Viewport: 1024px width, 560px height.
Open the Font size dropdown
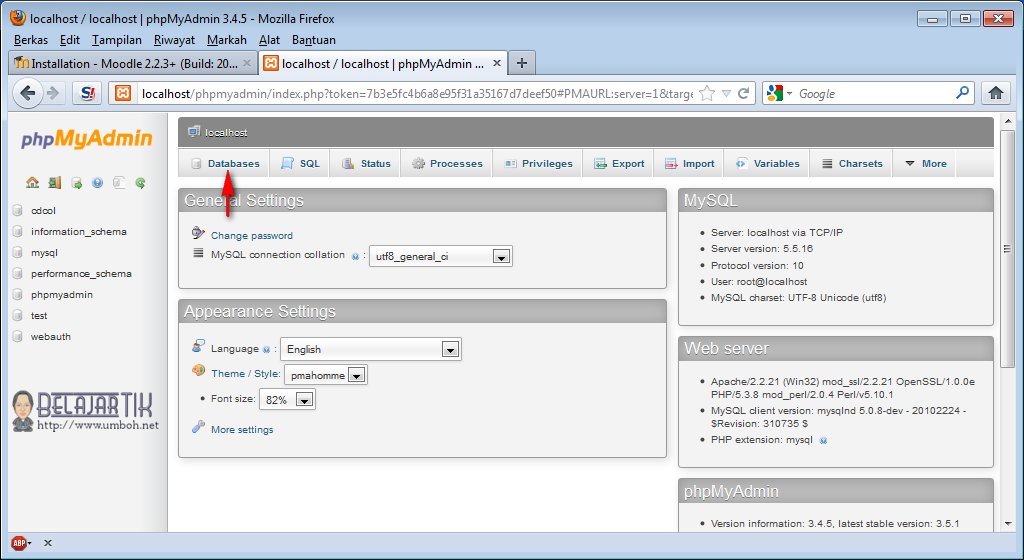[x=287, y=399]
